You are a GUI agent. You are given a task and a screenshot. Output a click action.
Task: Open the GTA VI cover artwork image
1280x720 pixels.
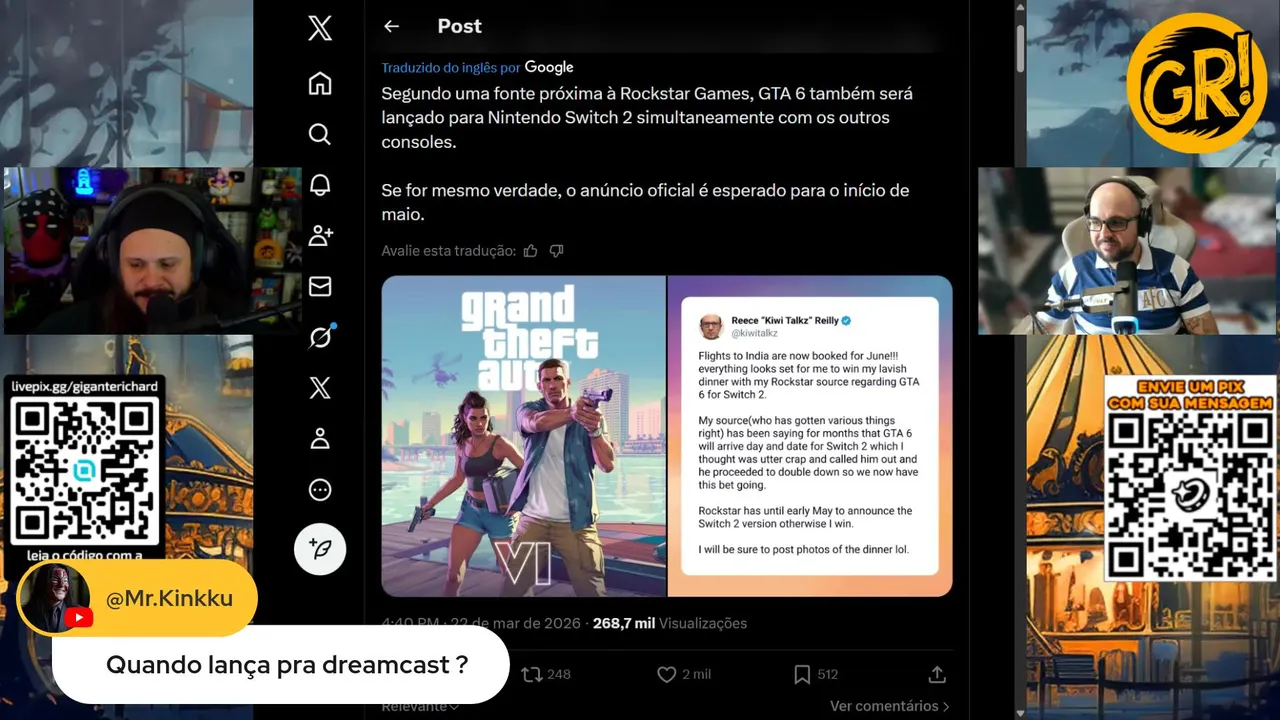pyautogui.click(x=523, y=436)
